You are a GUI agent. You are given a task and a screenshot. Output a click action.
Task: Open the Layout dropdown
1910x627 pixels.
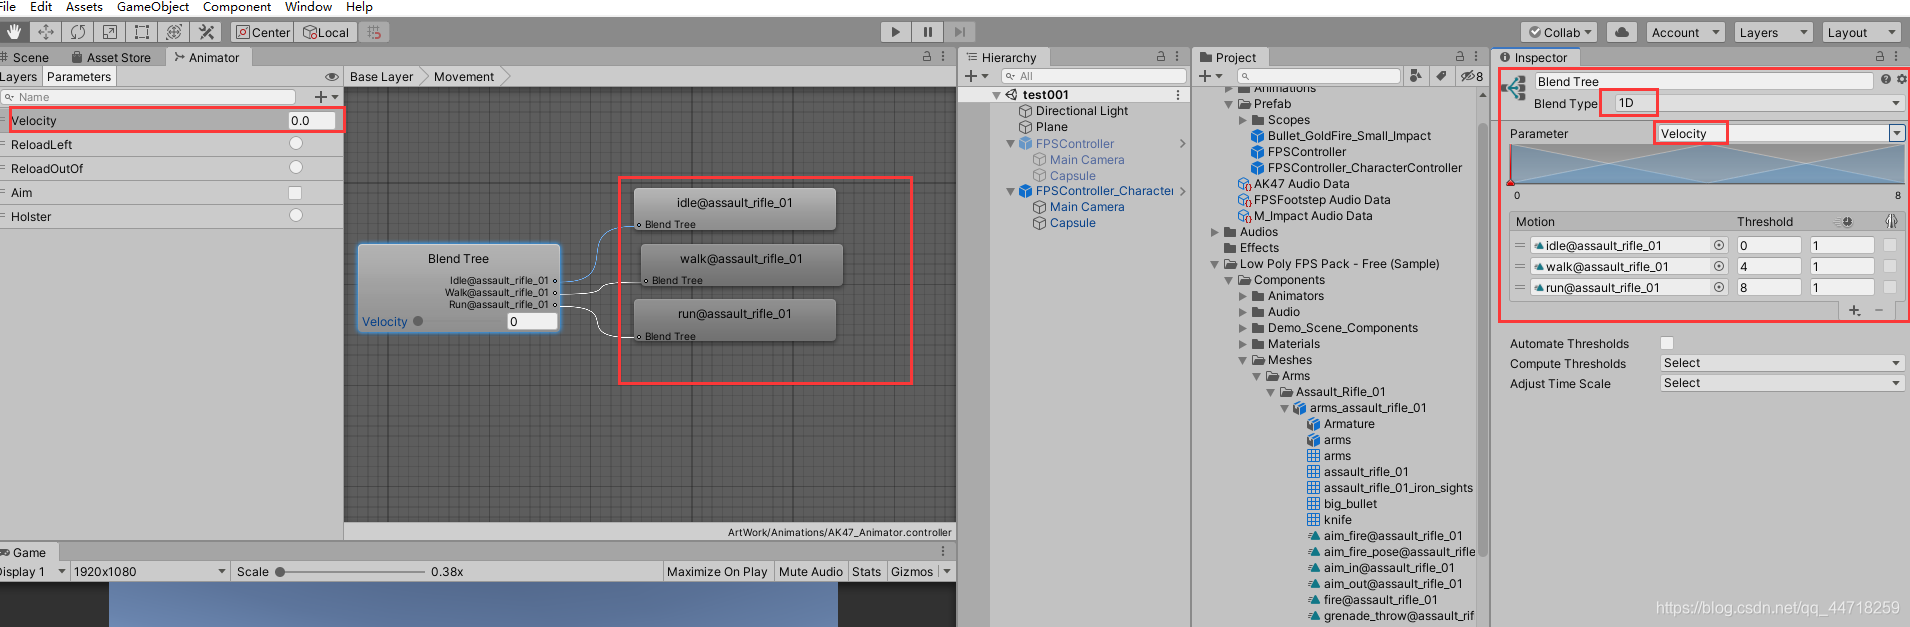pyautogui.click(x=1861, y=32)
